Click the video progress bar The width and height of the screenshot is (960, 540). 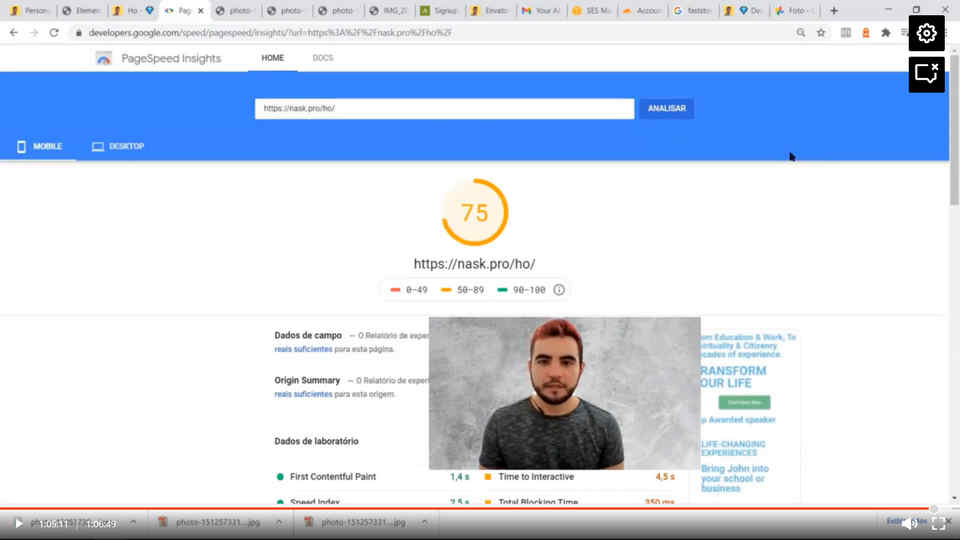click(480, 508)
